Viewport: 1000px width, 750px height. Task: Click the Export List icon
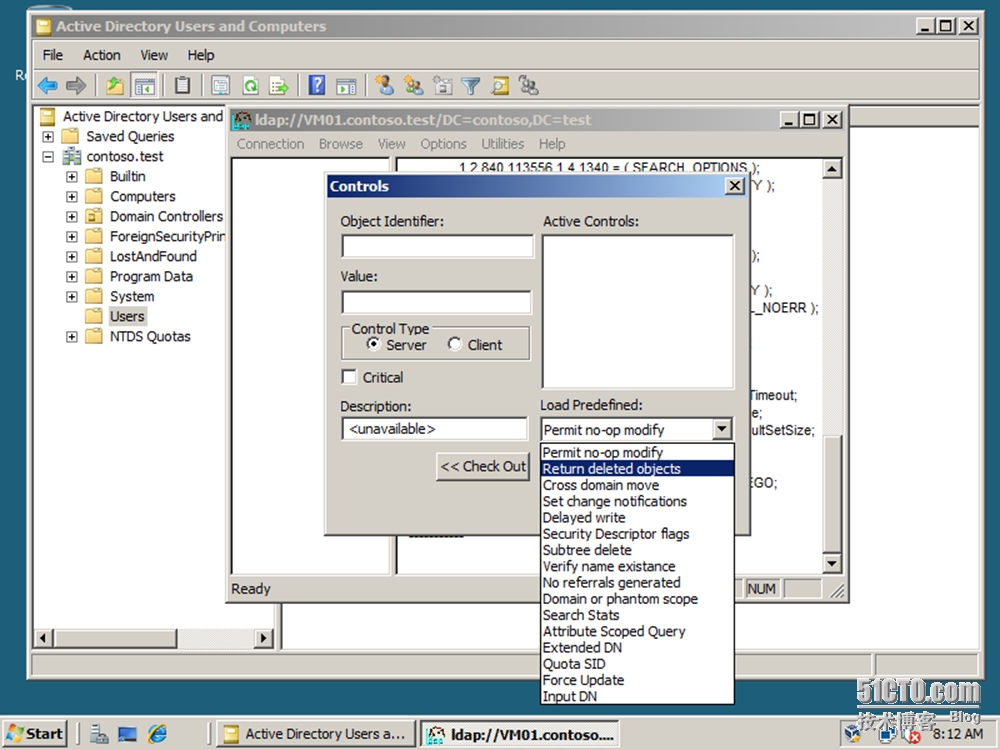(x=279, y=85)
